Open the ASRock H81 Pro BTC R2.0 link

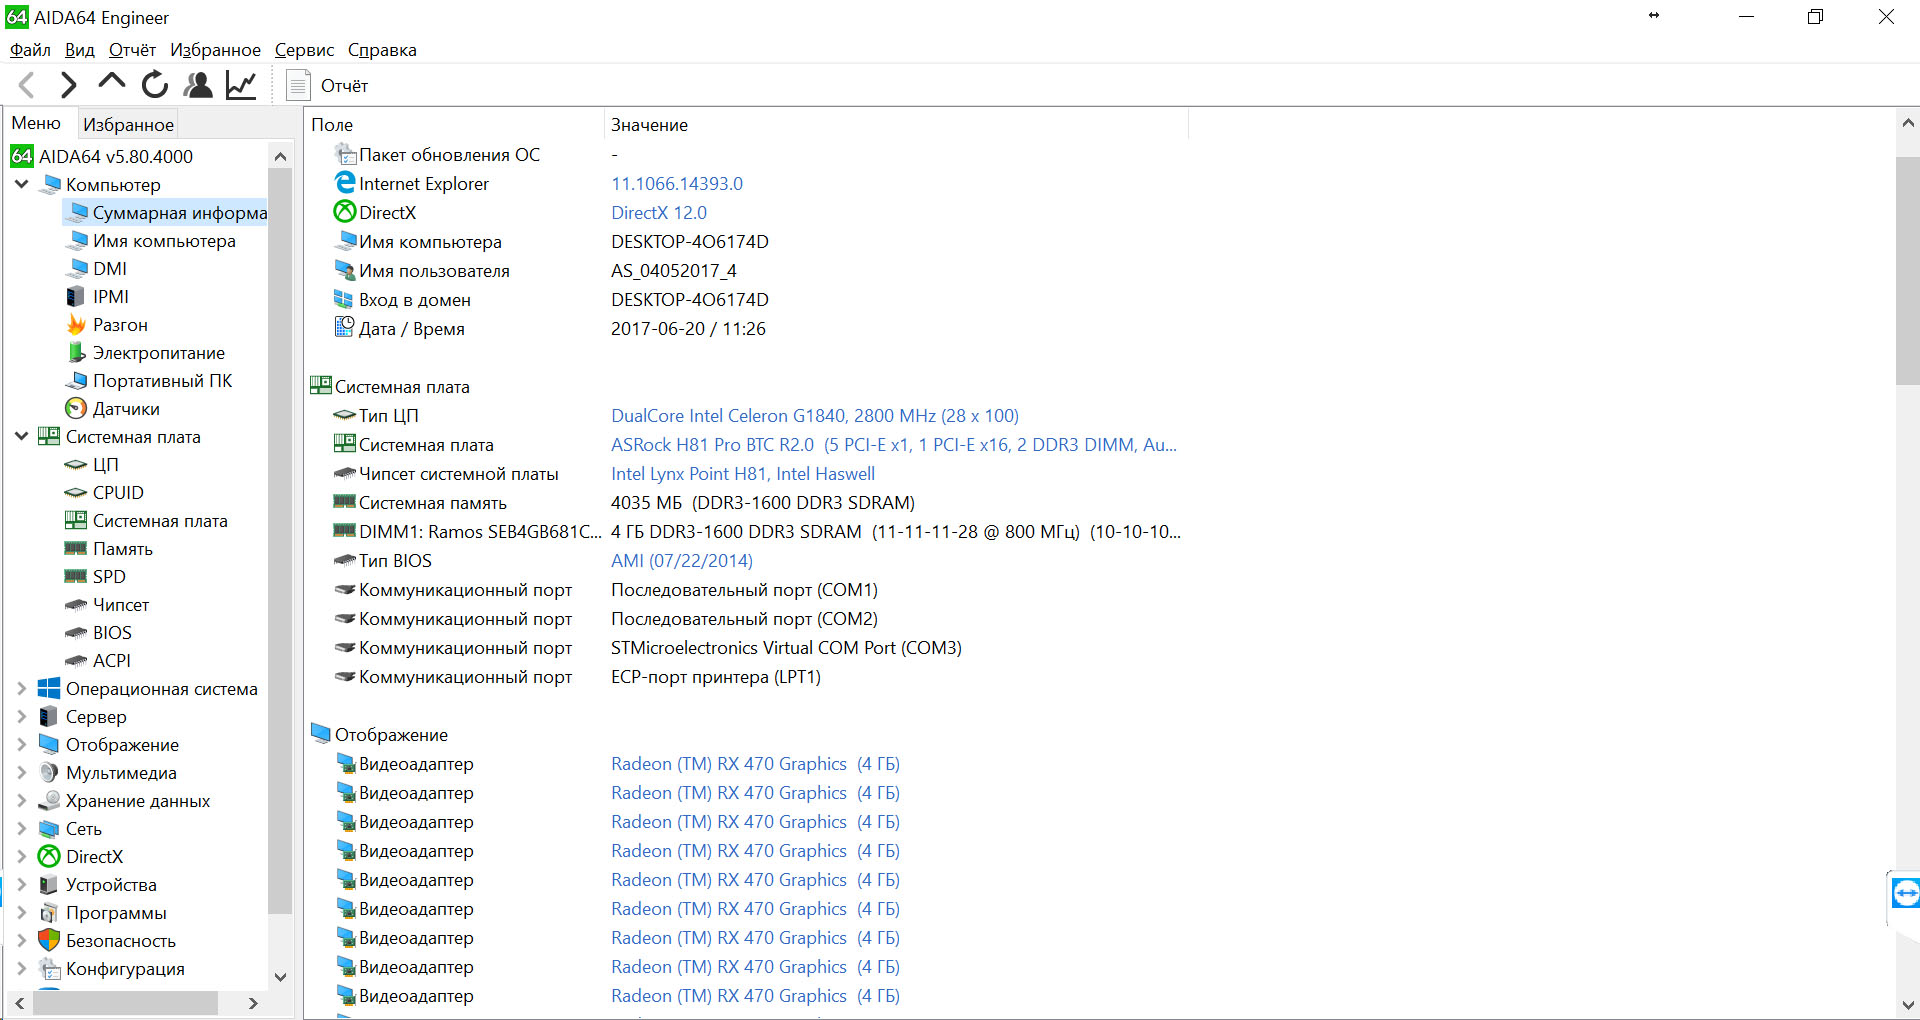tap(894, 445)
